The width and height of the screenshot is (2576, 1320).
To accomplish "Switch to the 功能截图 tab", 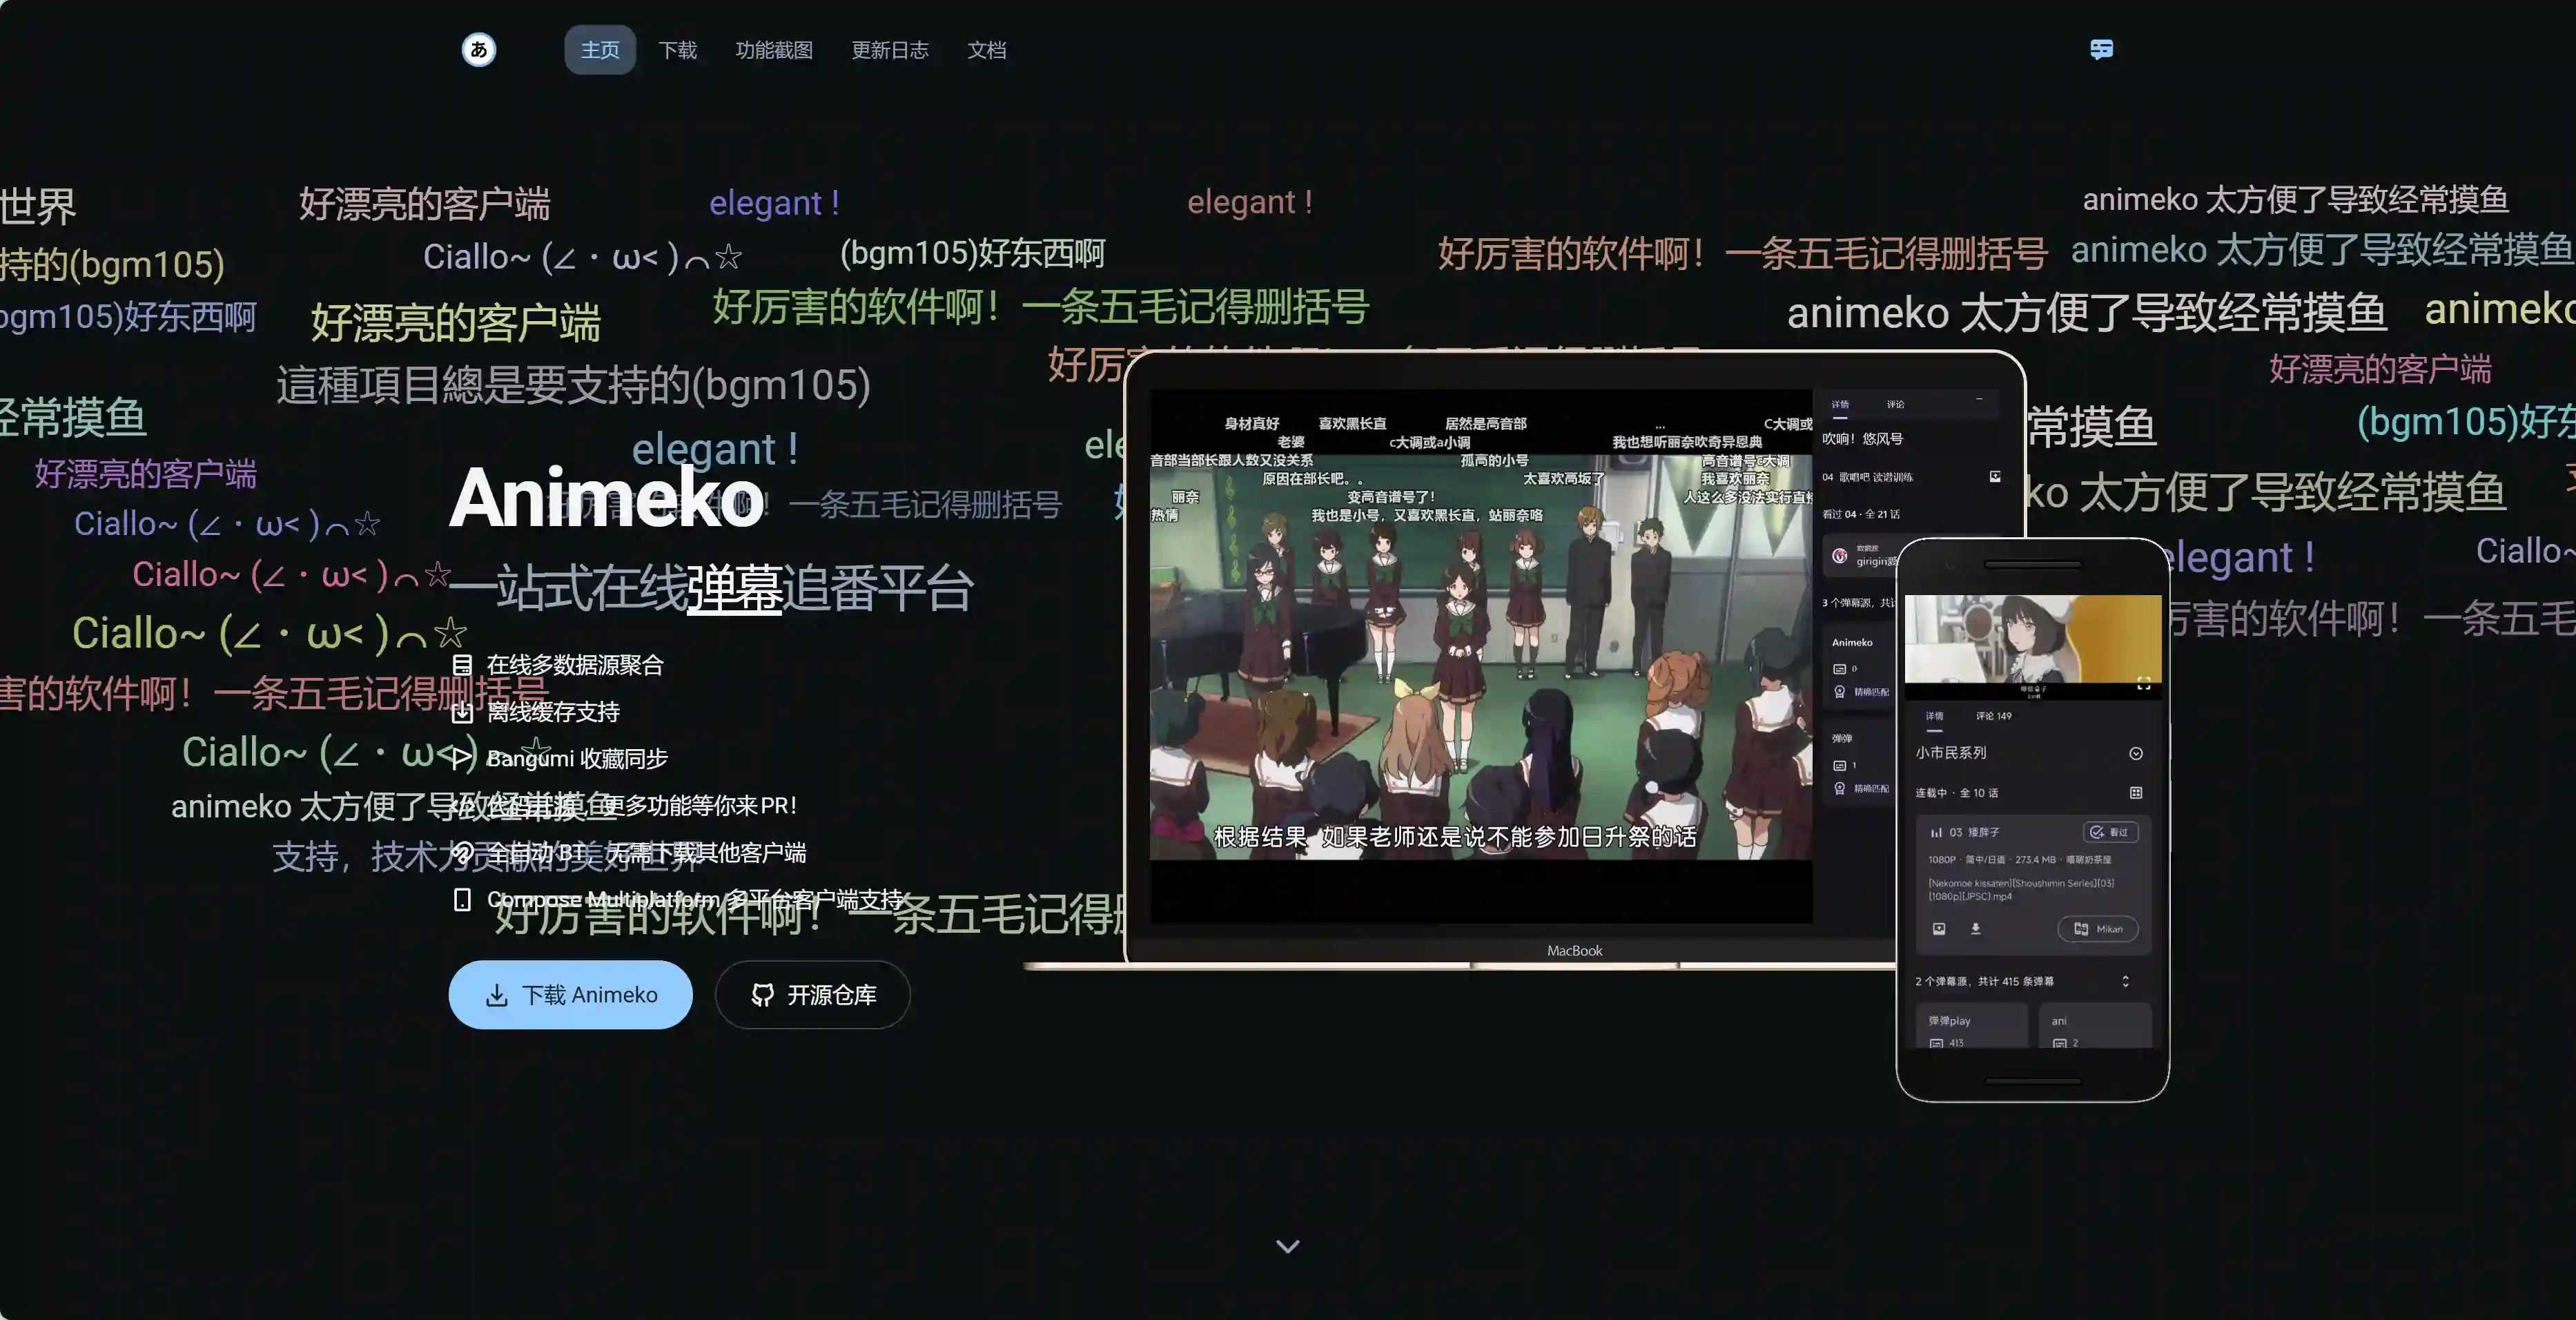I will [774, 50].
